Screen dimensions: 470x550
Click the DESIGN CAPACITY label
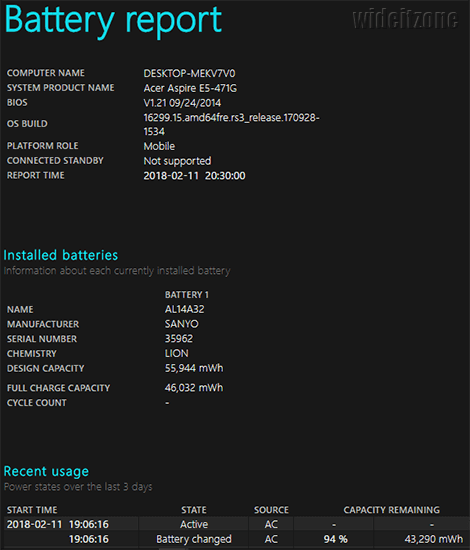point(46,368)
